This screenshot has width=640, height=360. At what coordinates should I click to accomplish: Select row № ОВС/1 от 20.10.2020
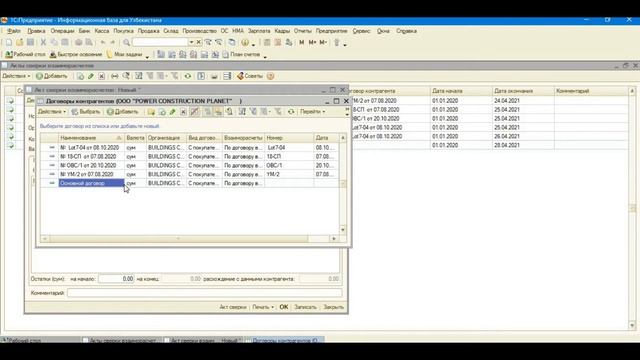point(189,165)
